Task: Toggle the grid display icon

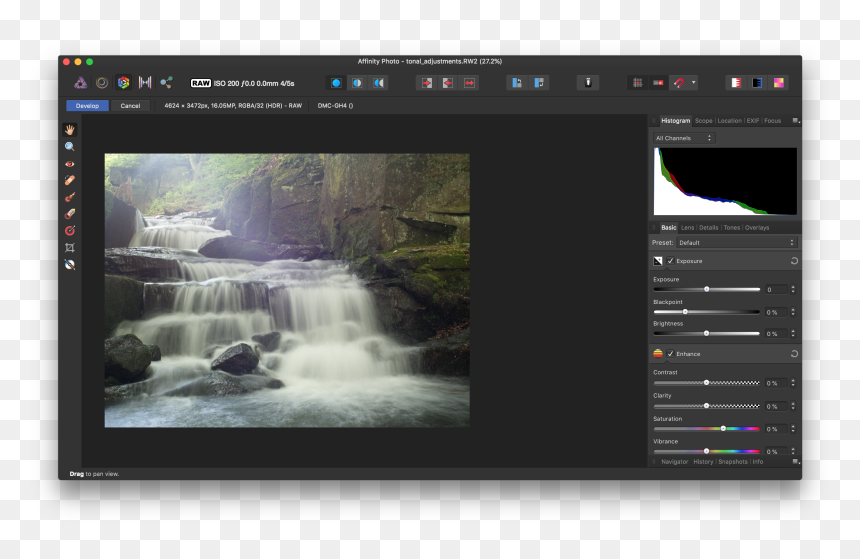Action: pyautogui.click(x=637, y=83)
